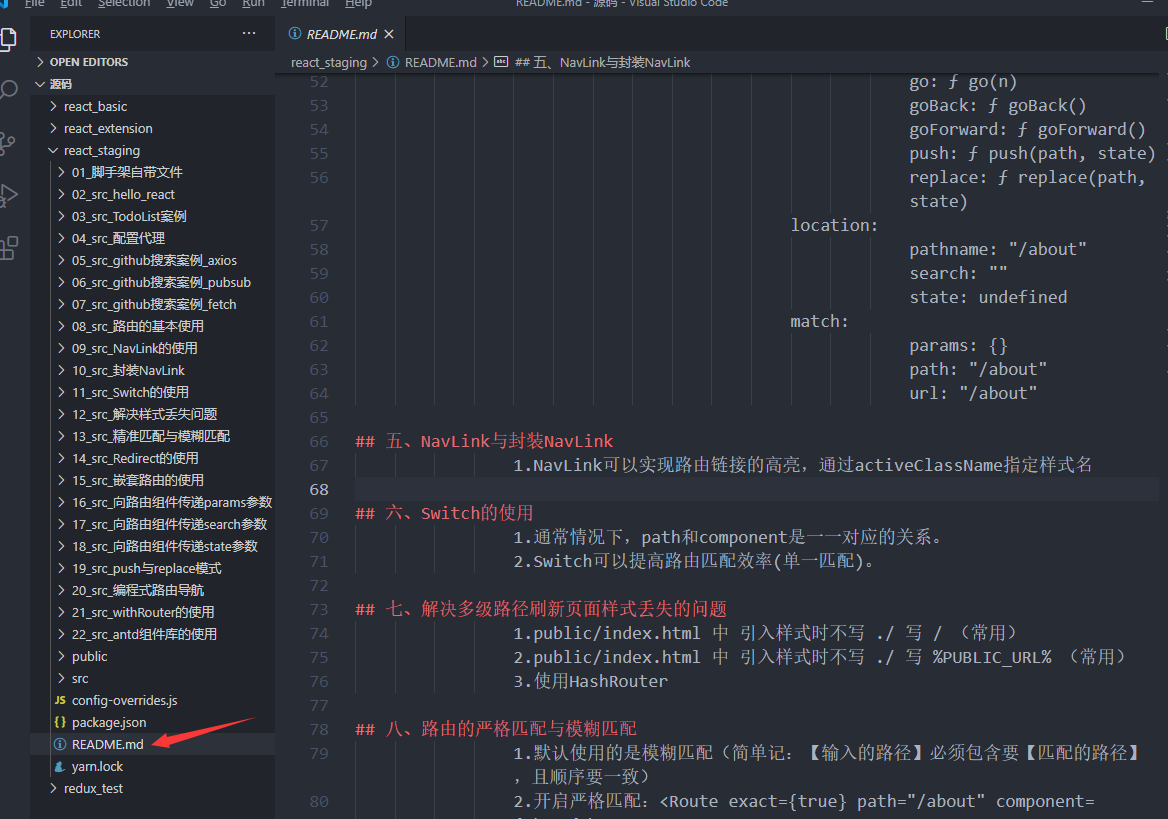1168x819 pixels.
Task: Expand folder 07_src_github搜索案例_fetch
Action: point(61,304)
